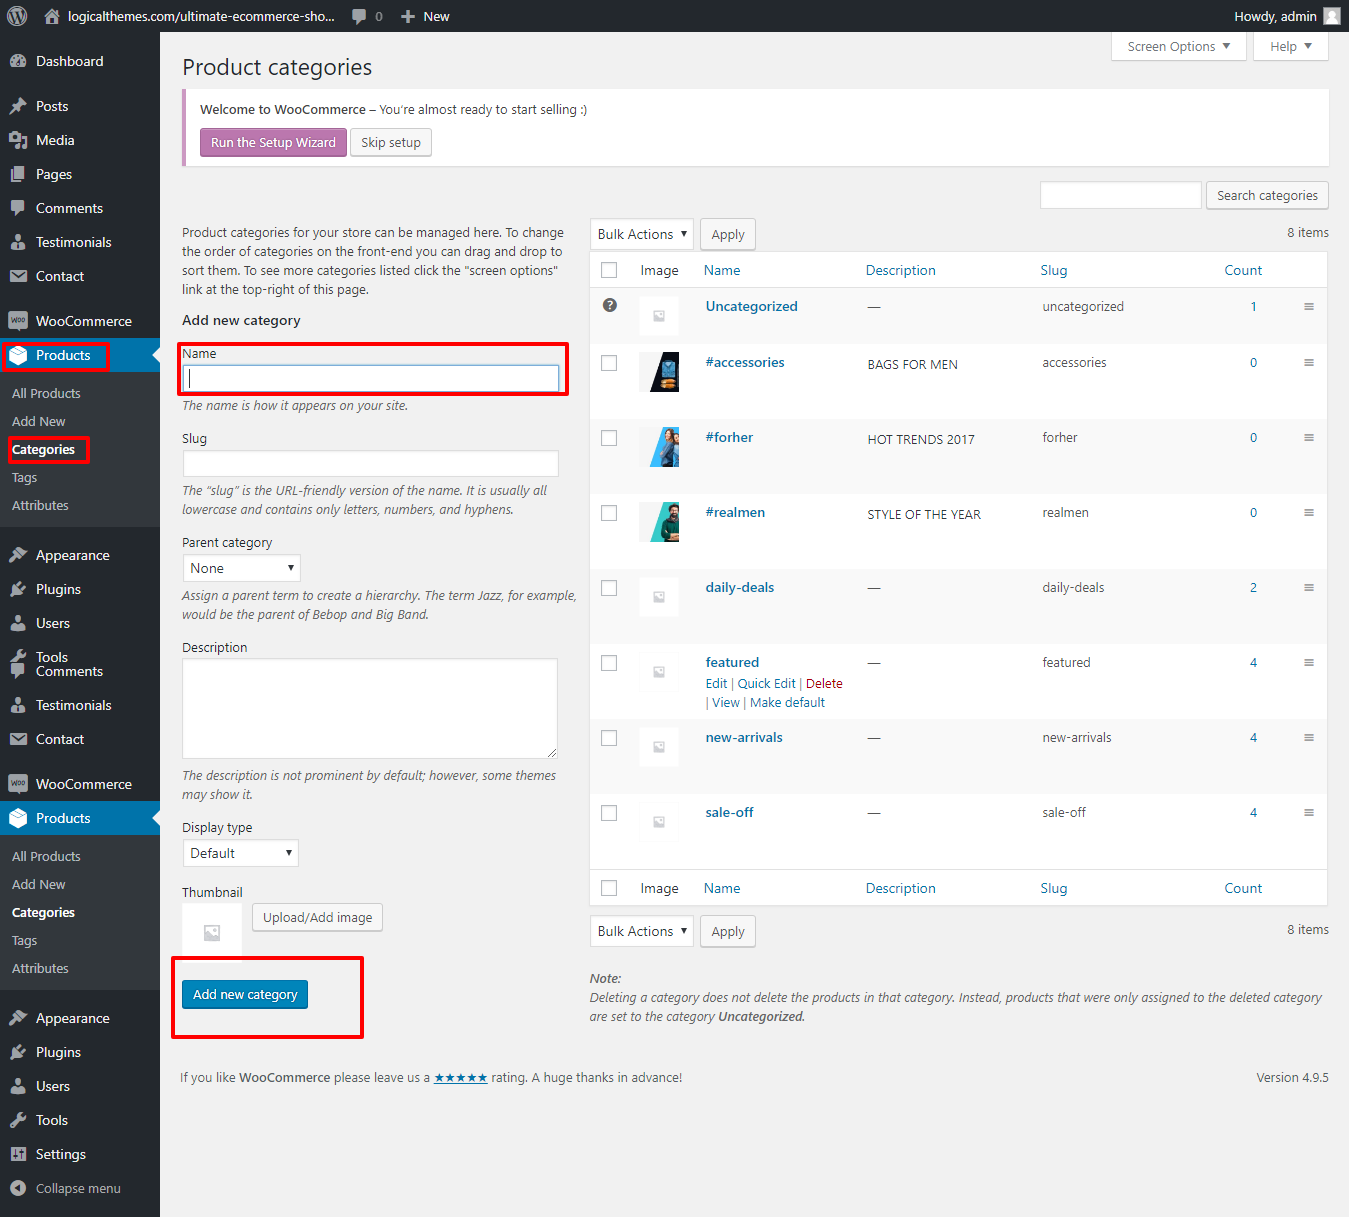
Task: Open the Bulk Actions dropdown below the table
Action: (642, 931)
